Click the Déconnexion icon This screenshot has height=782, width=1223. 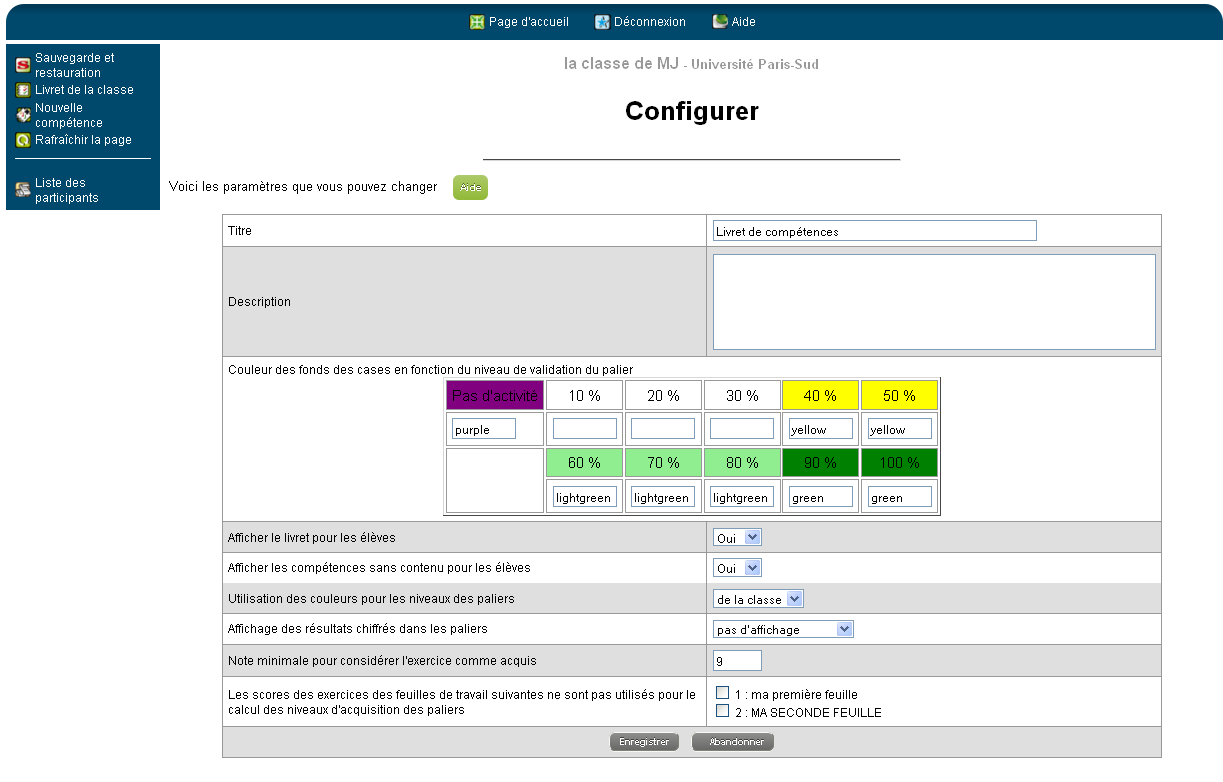pos(601,21)
